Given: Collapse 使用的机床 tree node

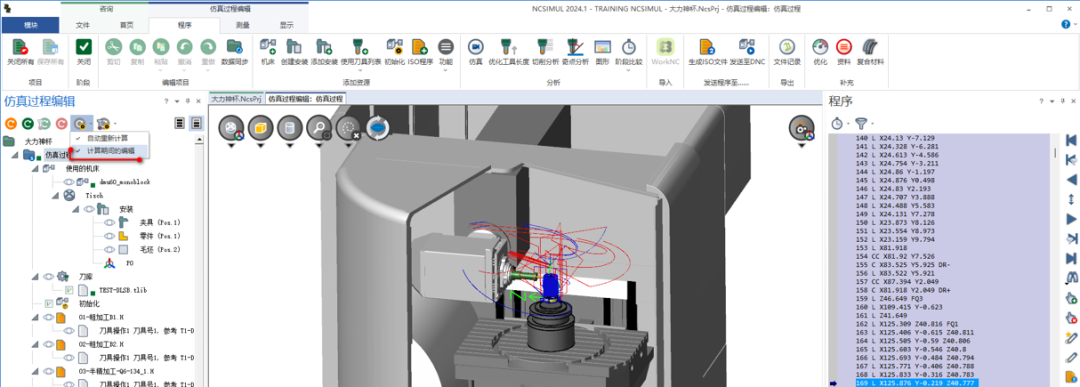Looking at the screenshot, I should (x=36, y=168).
